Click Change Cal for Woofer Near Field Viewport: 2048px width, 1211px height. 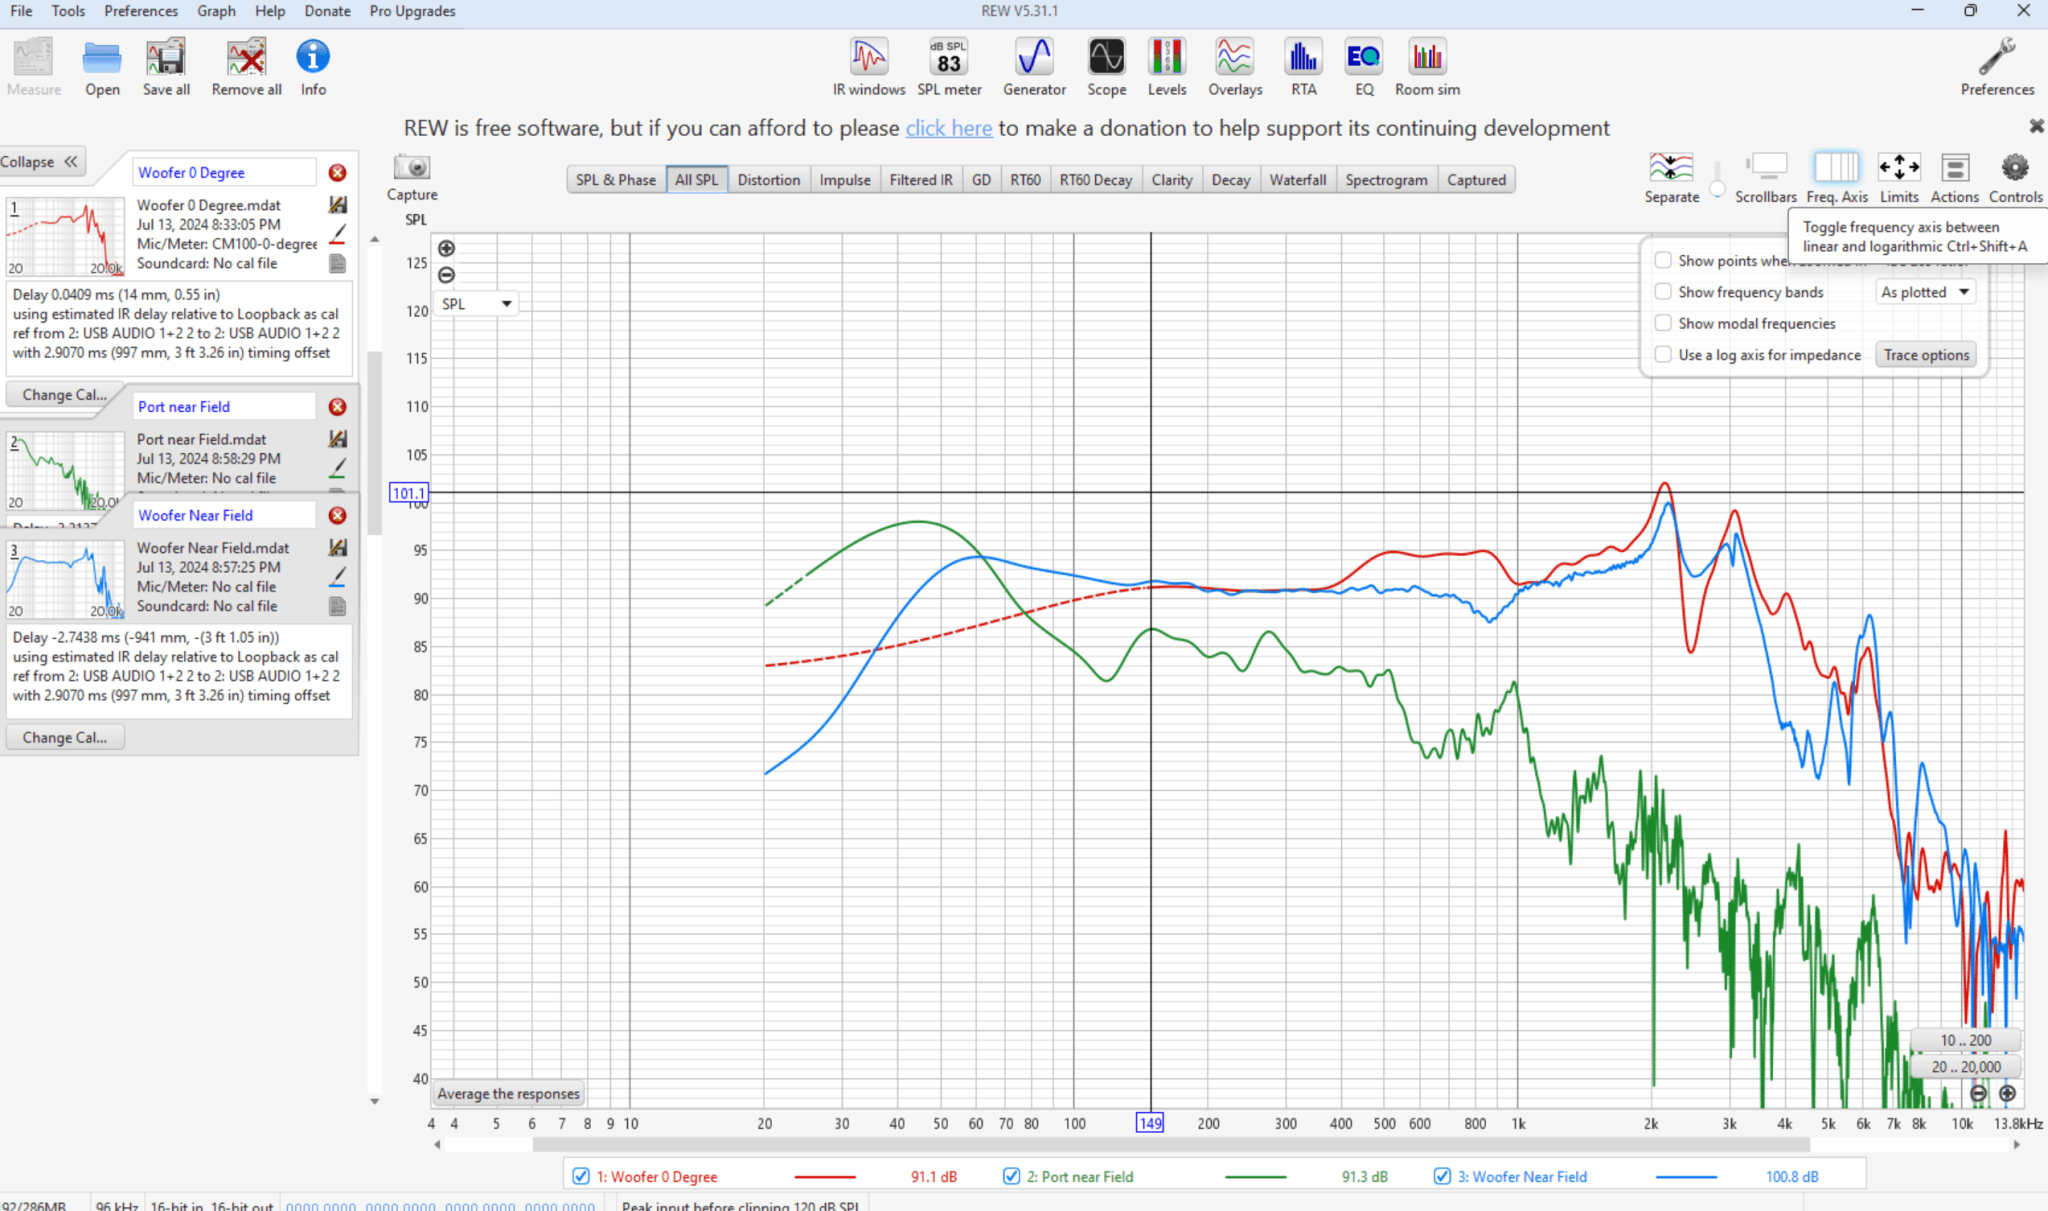tap(64, 737)
